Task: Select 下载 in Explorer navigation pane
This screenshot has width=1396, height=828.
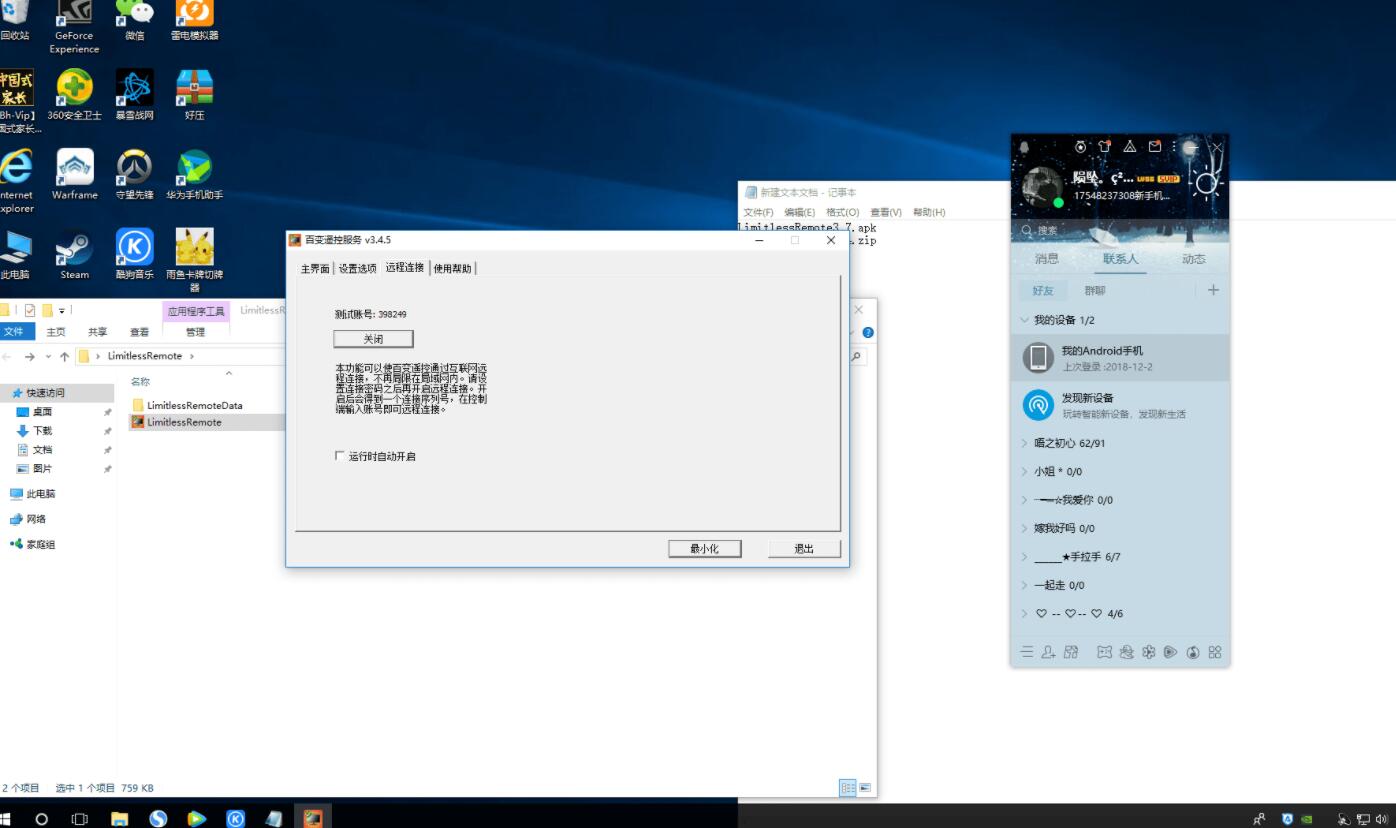Action: (x=43, y=431)
